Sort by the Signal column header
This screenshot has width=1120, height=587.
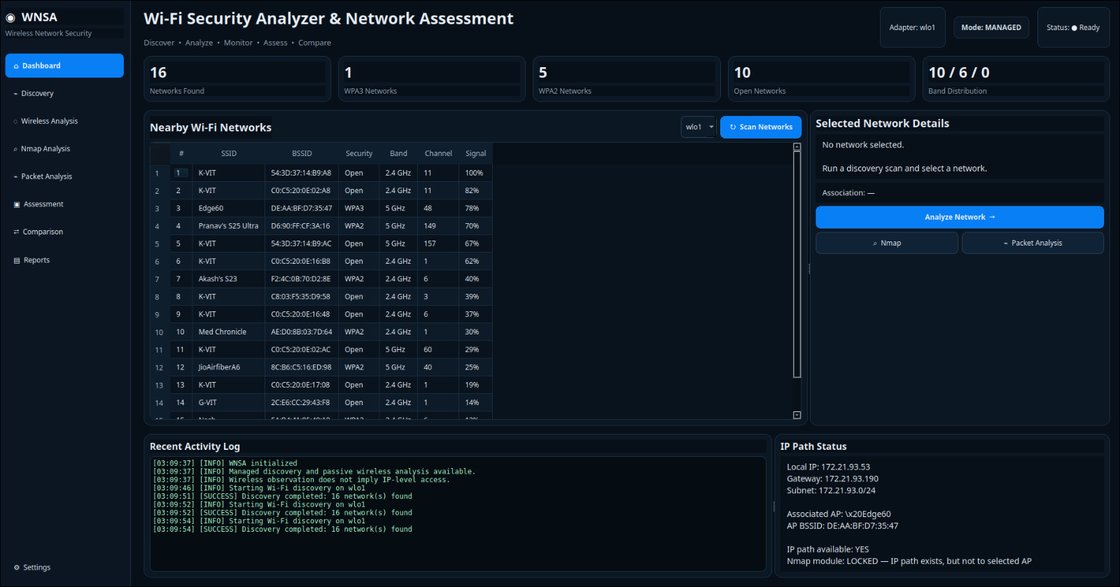click(476, 154)
